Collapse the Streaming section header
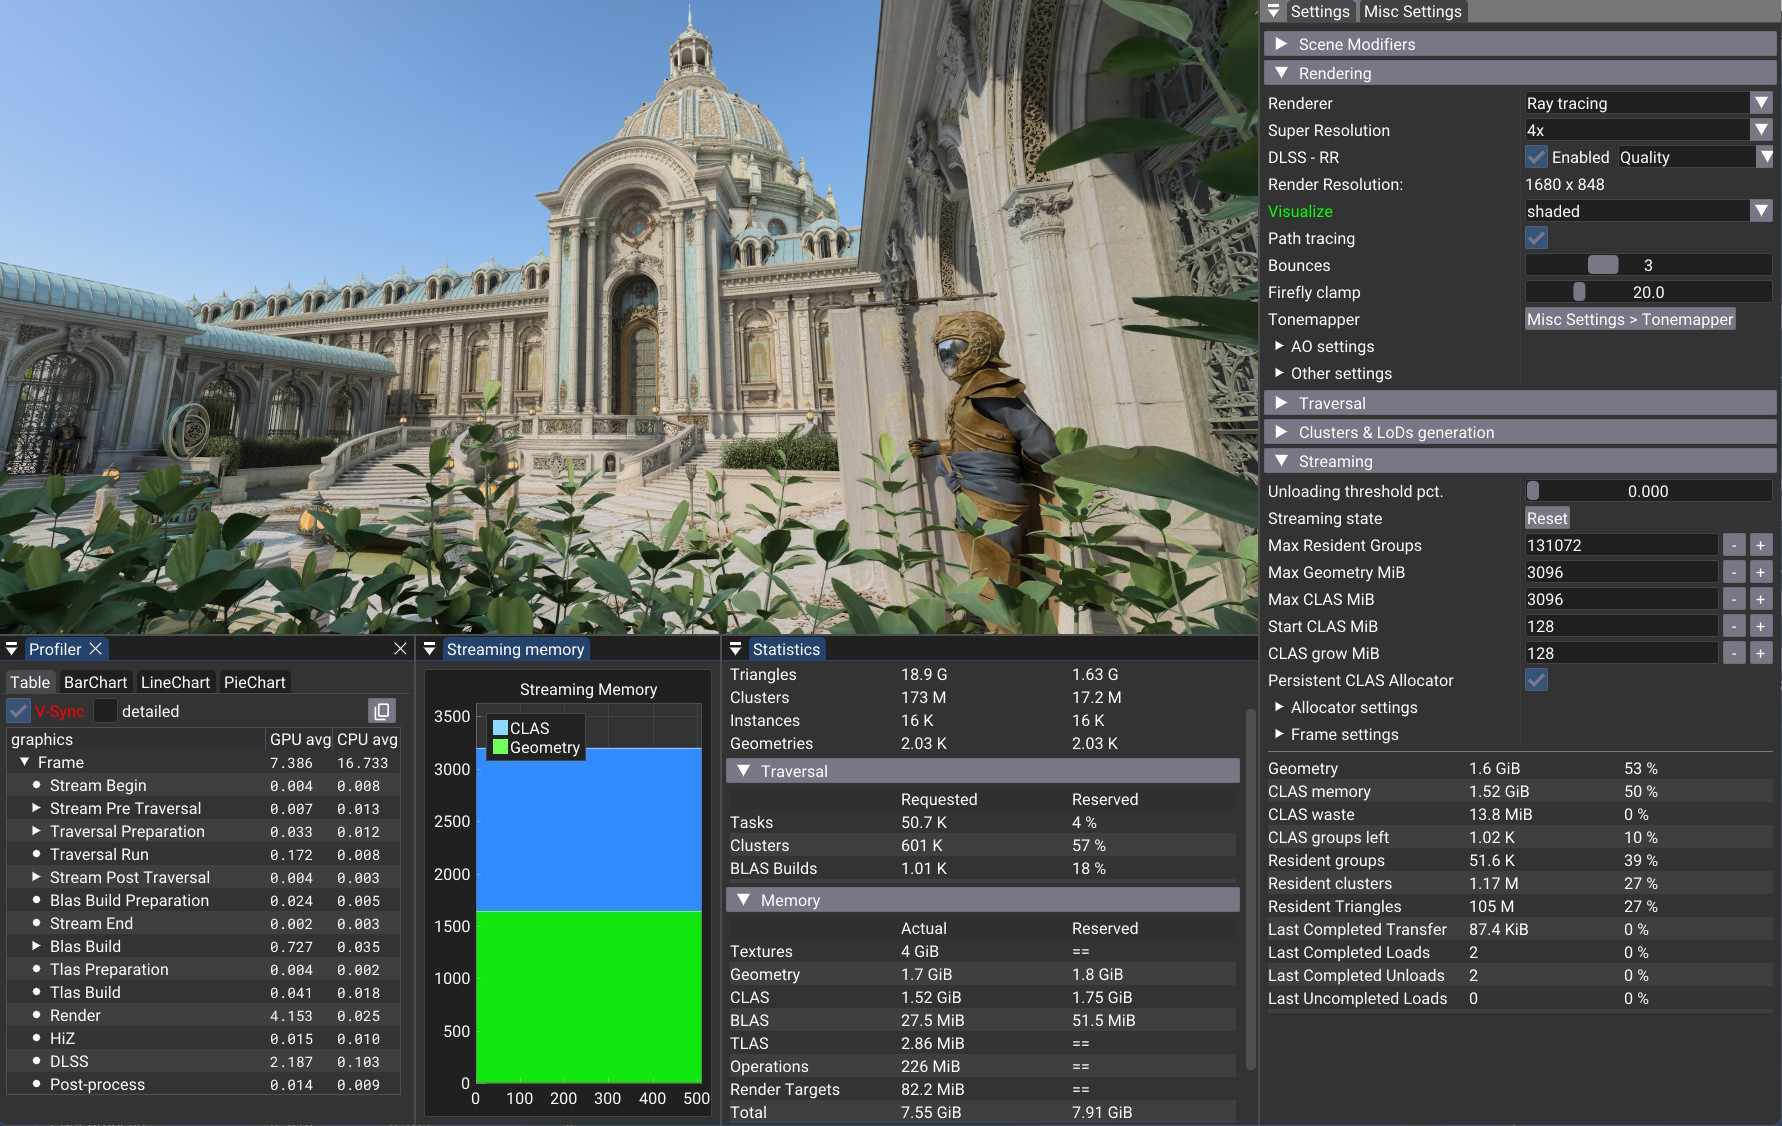Screen dimensions: 1782x1126 point(1520,461)
